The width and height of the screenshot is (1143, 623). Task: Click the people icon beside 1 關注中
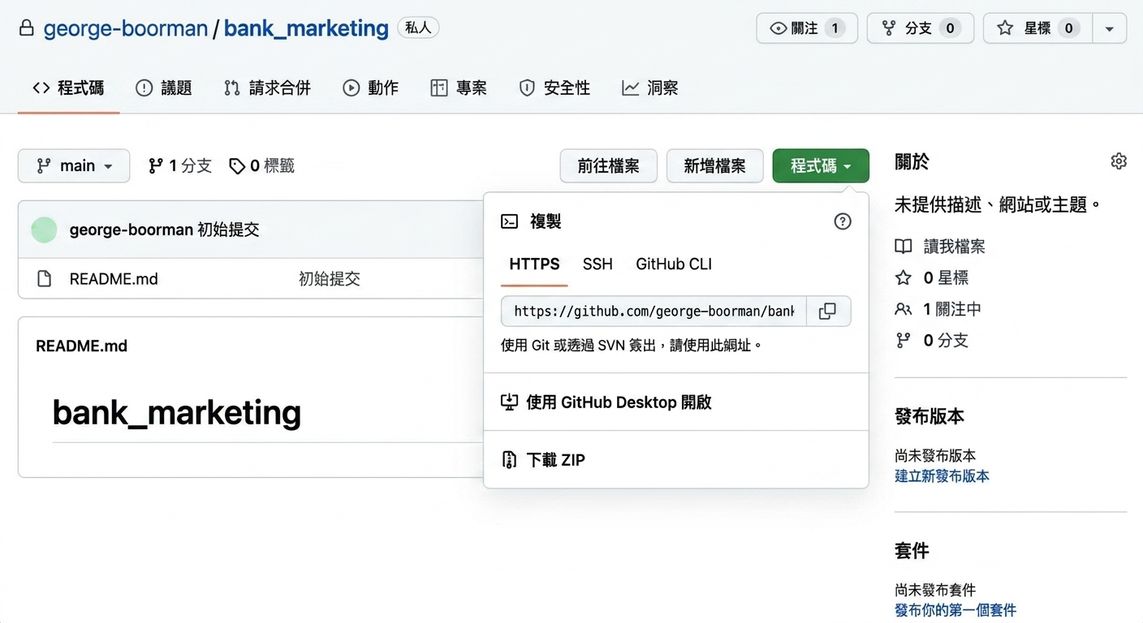pyautogui.click(x=903, y=309)
